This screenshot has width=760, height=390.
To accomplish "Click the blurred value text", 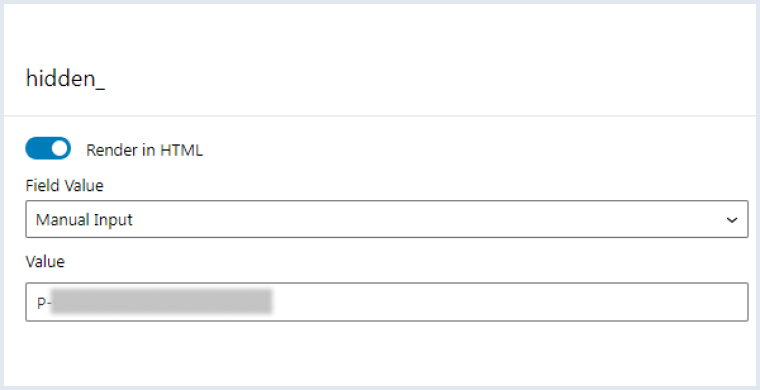I will pyautogui.click(x=161, y=301).
